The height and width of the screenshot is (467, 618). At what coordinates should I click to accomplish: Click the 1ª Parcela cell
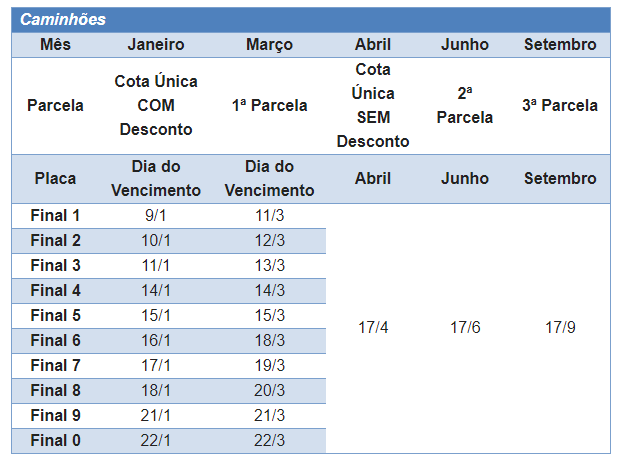point(269,105)
